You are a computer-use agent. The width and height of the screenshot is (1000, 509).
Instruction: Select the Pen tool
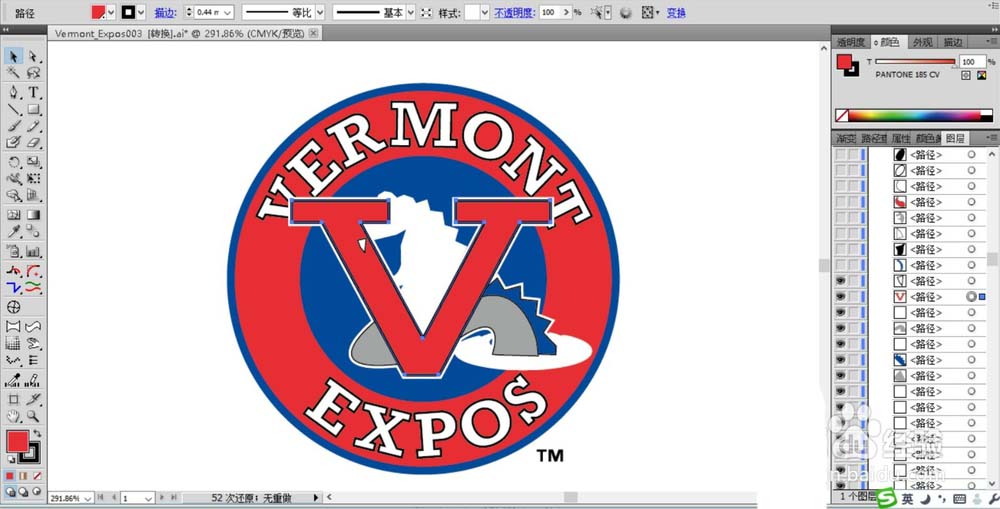(x=13, y=92)
